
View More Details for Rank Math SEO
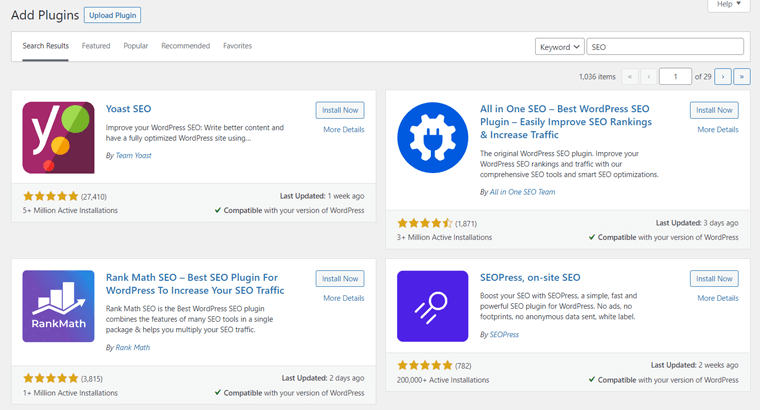coord(344,298)
